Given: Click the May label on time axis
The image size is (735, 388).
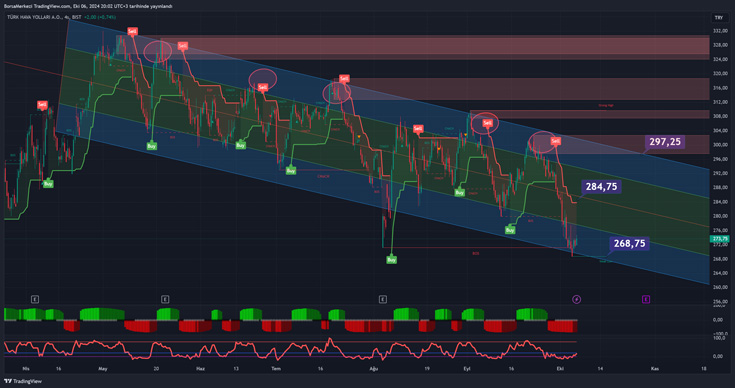Looking at the screenshot, I should [x=103, y=369].
